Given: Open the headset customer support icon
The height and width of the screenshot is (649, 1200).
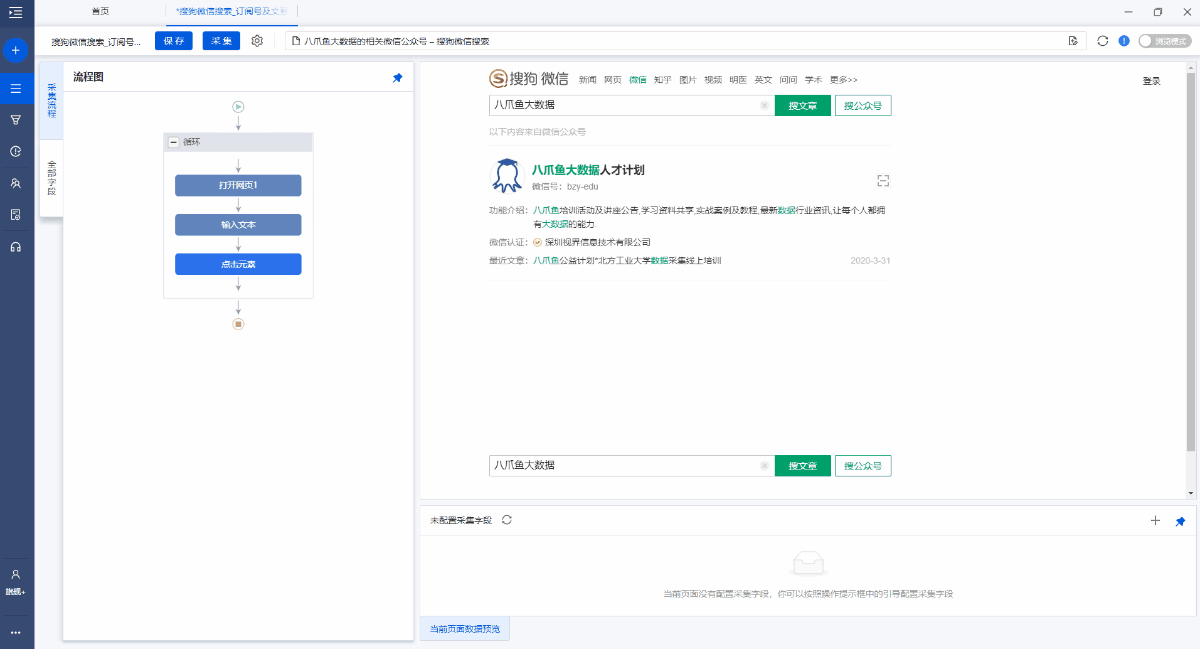Looking at the screenshot, I should pyautogui.click(x=15, y=247).
